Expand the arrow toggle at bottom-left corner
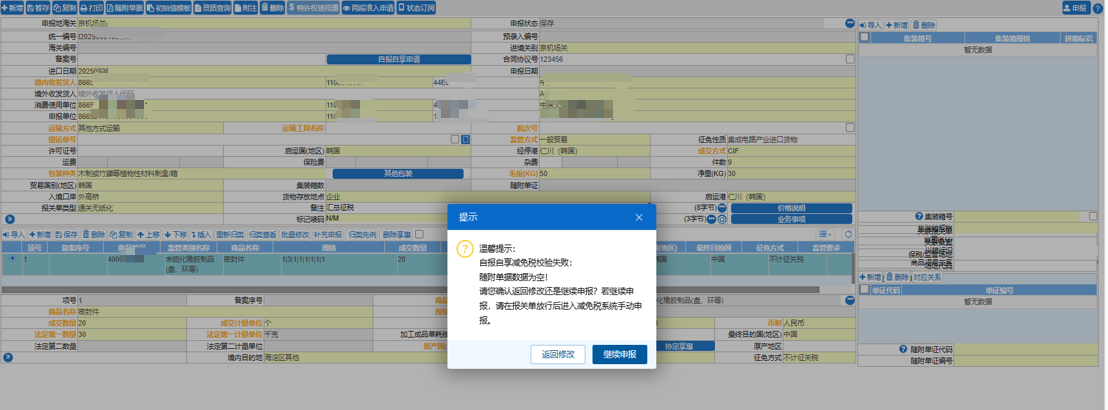 [8, 356]
